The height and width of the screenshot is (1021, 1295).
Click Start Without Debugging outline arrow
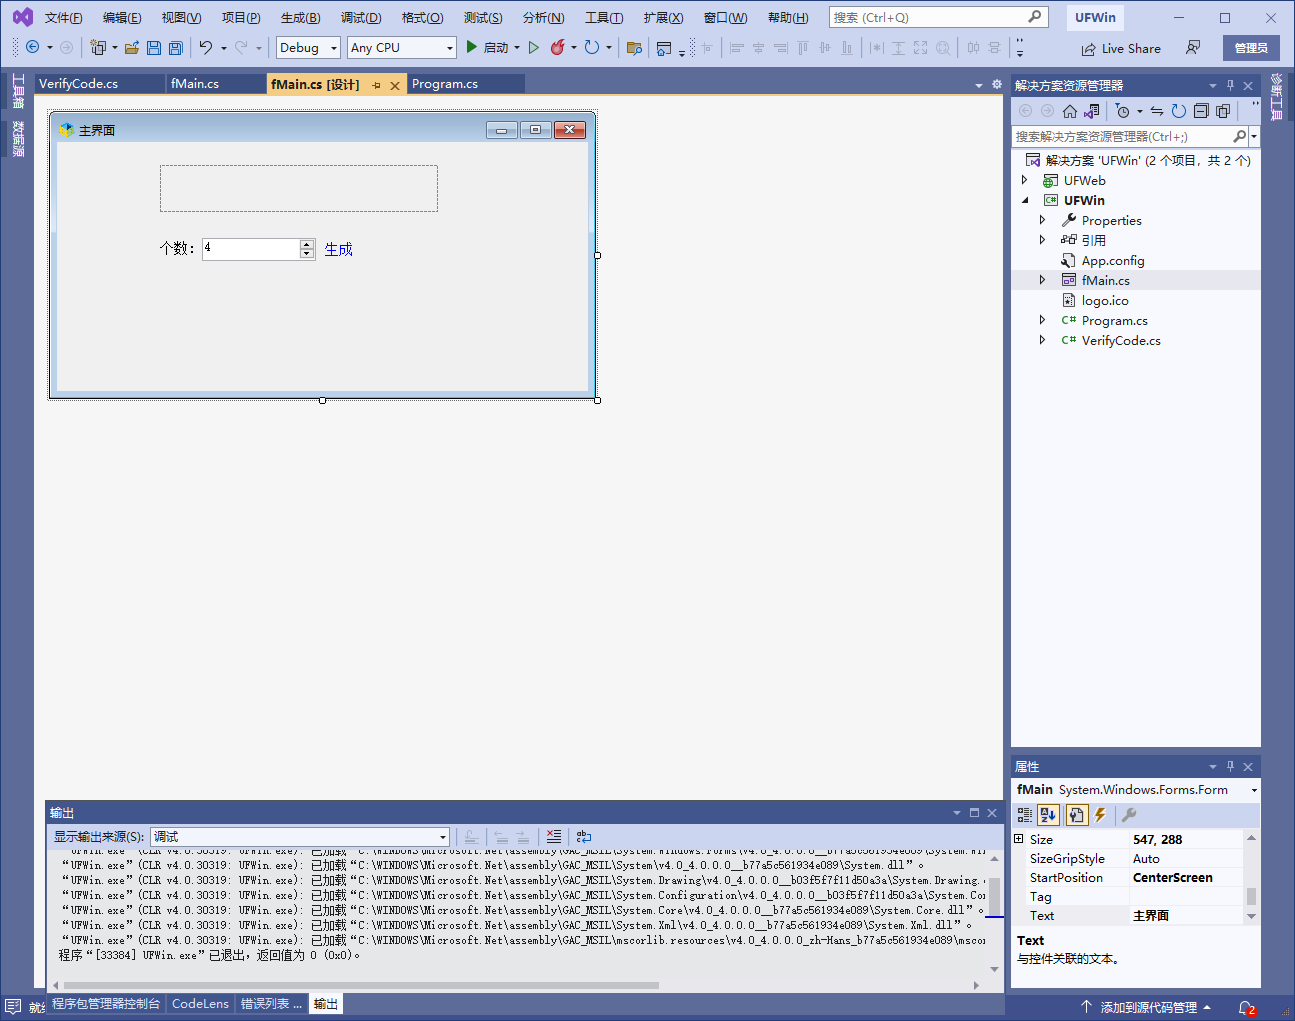534,47
